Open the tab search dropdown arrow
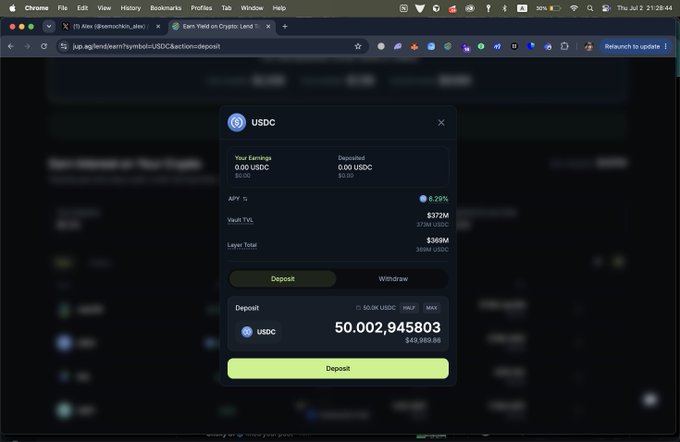Screen dimensions: 680x442 point(49,26)
